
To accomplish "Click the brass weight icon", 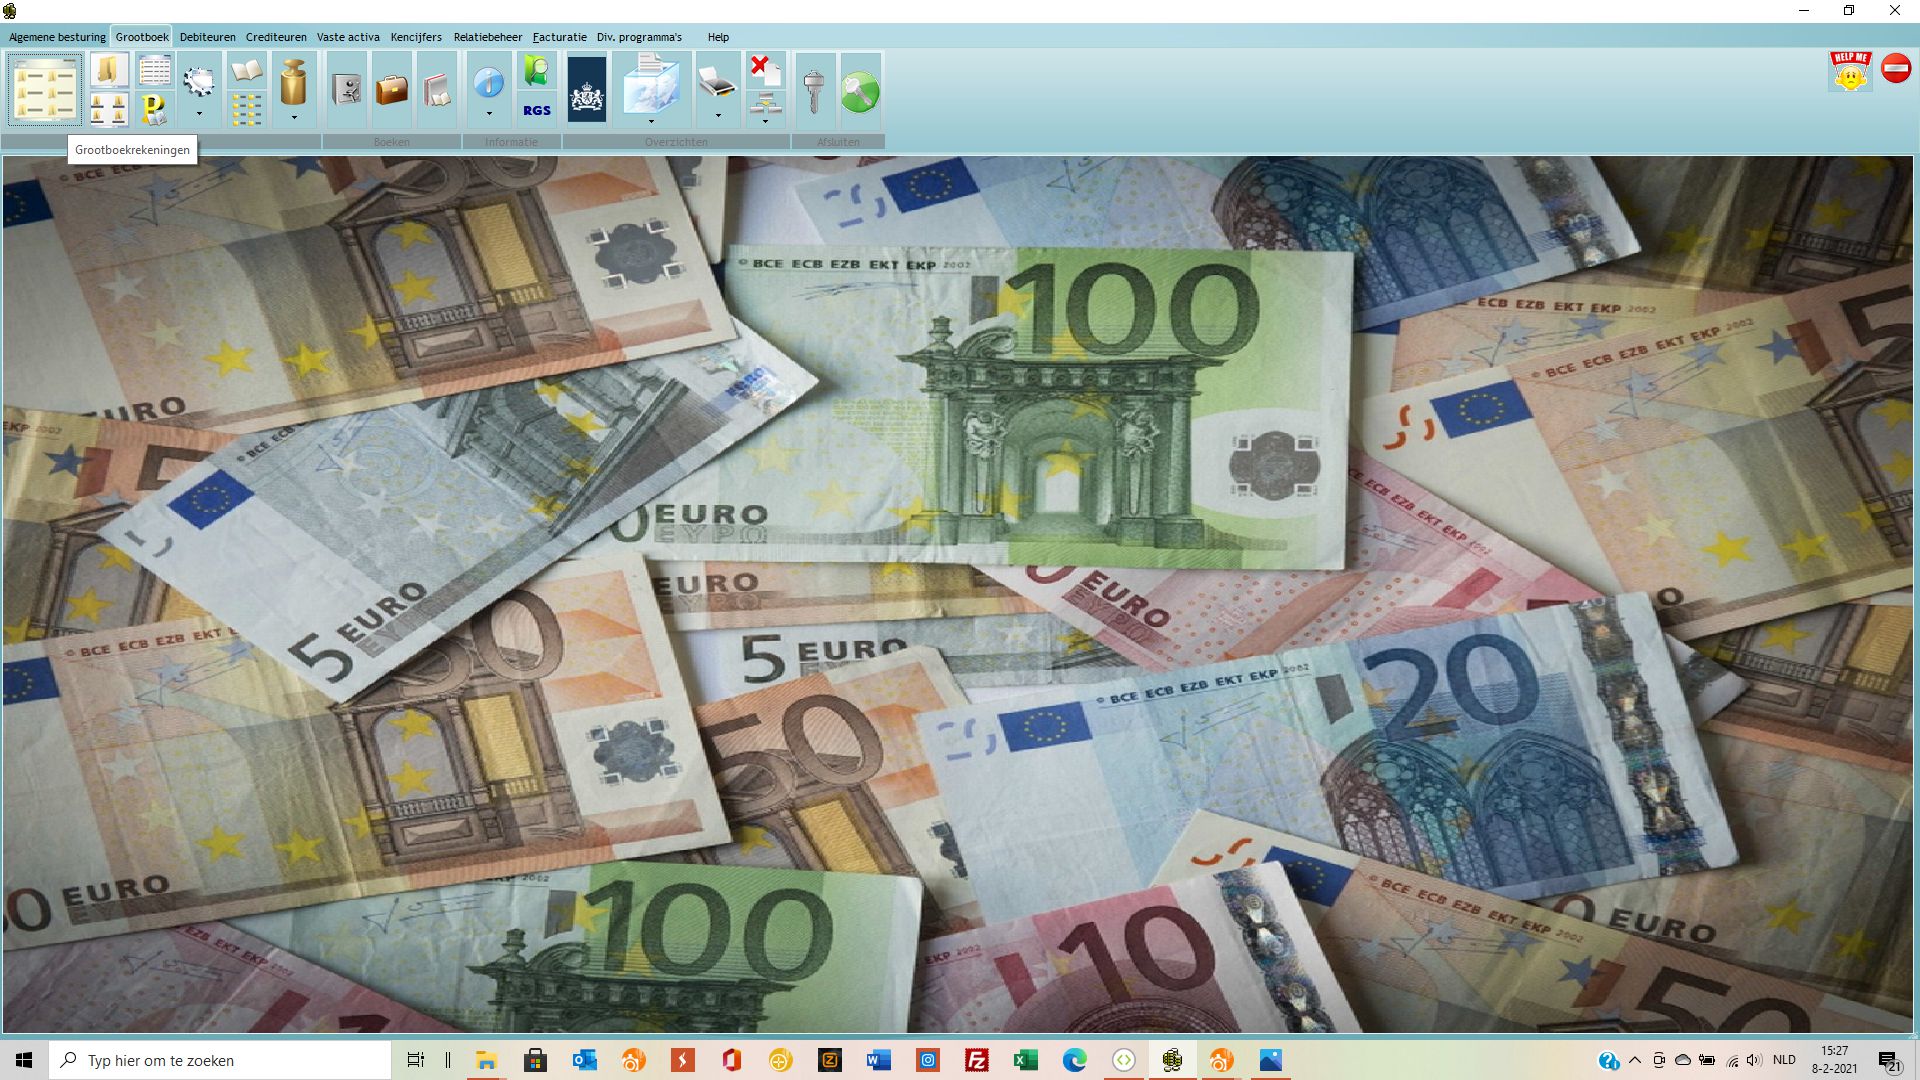I will pos(293,82).
